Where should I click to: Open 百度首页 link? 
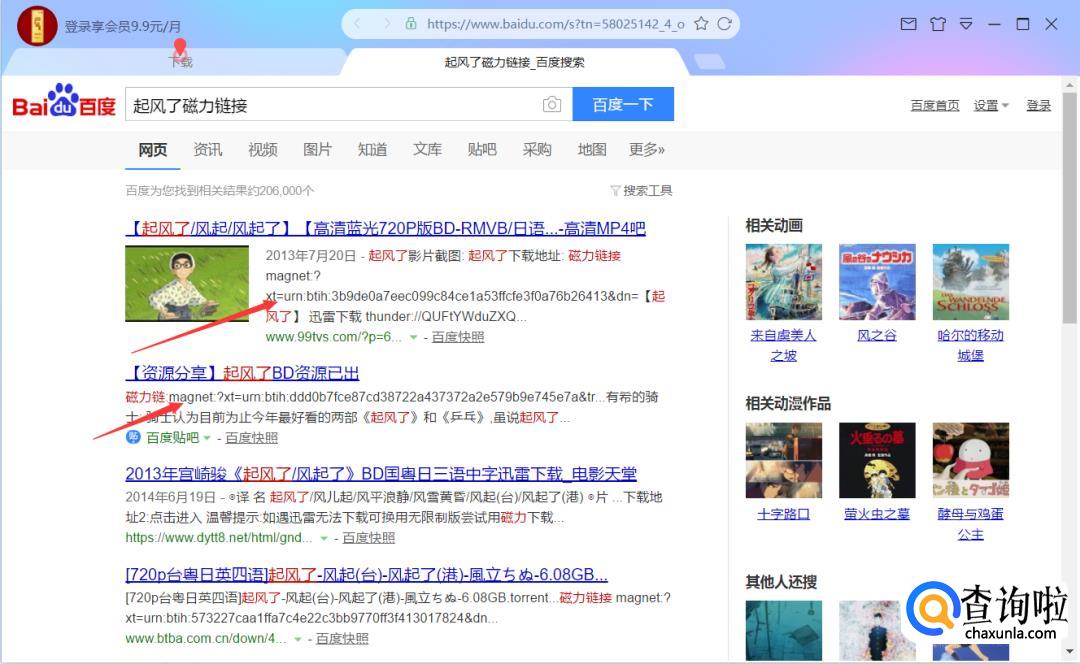coord(935,105)
